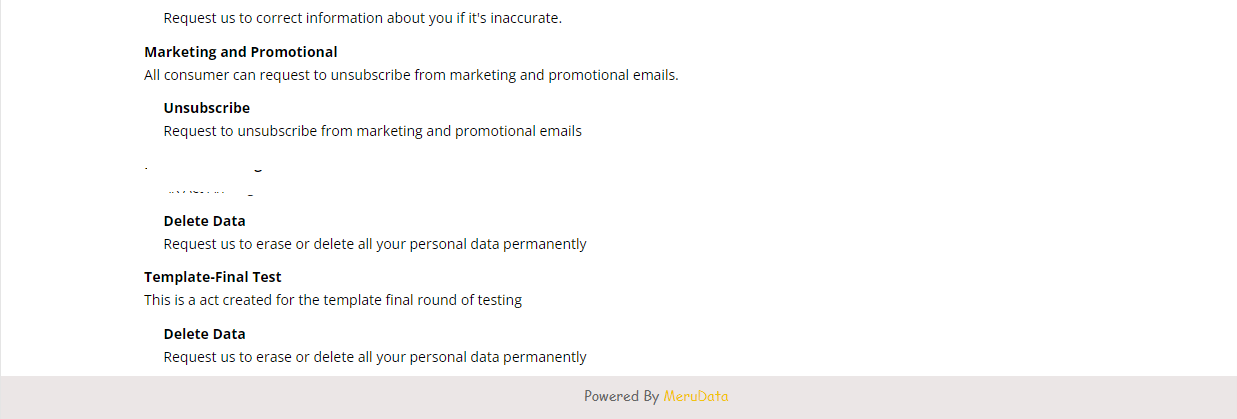Click the Template-Final Test heading
This screenshot has height=419, width=1237.
click(213, 277)
